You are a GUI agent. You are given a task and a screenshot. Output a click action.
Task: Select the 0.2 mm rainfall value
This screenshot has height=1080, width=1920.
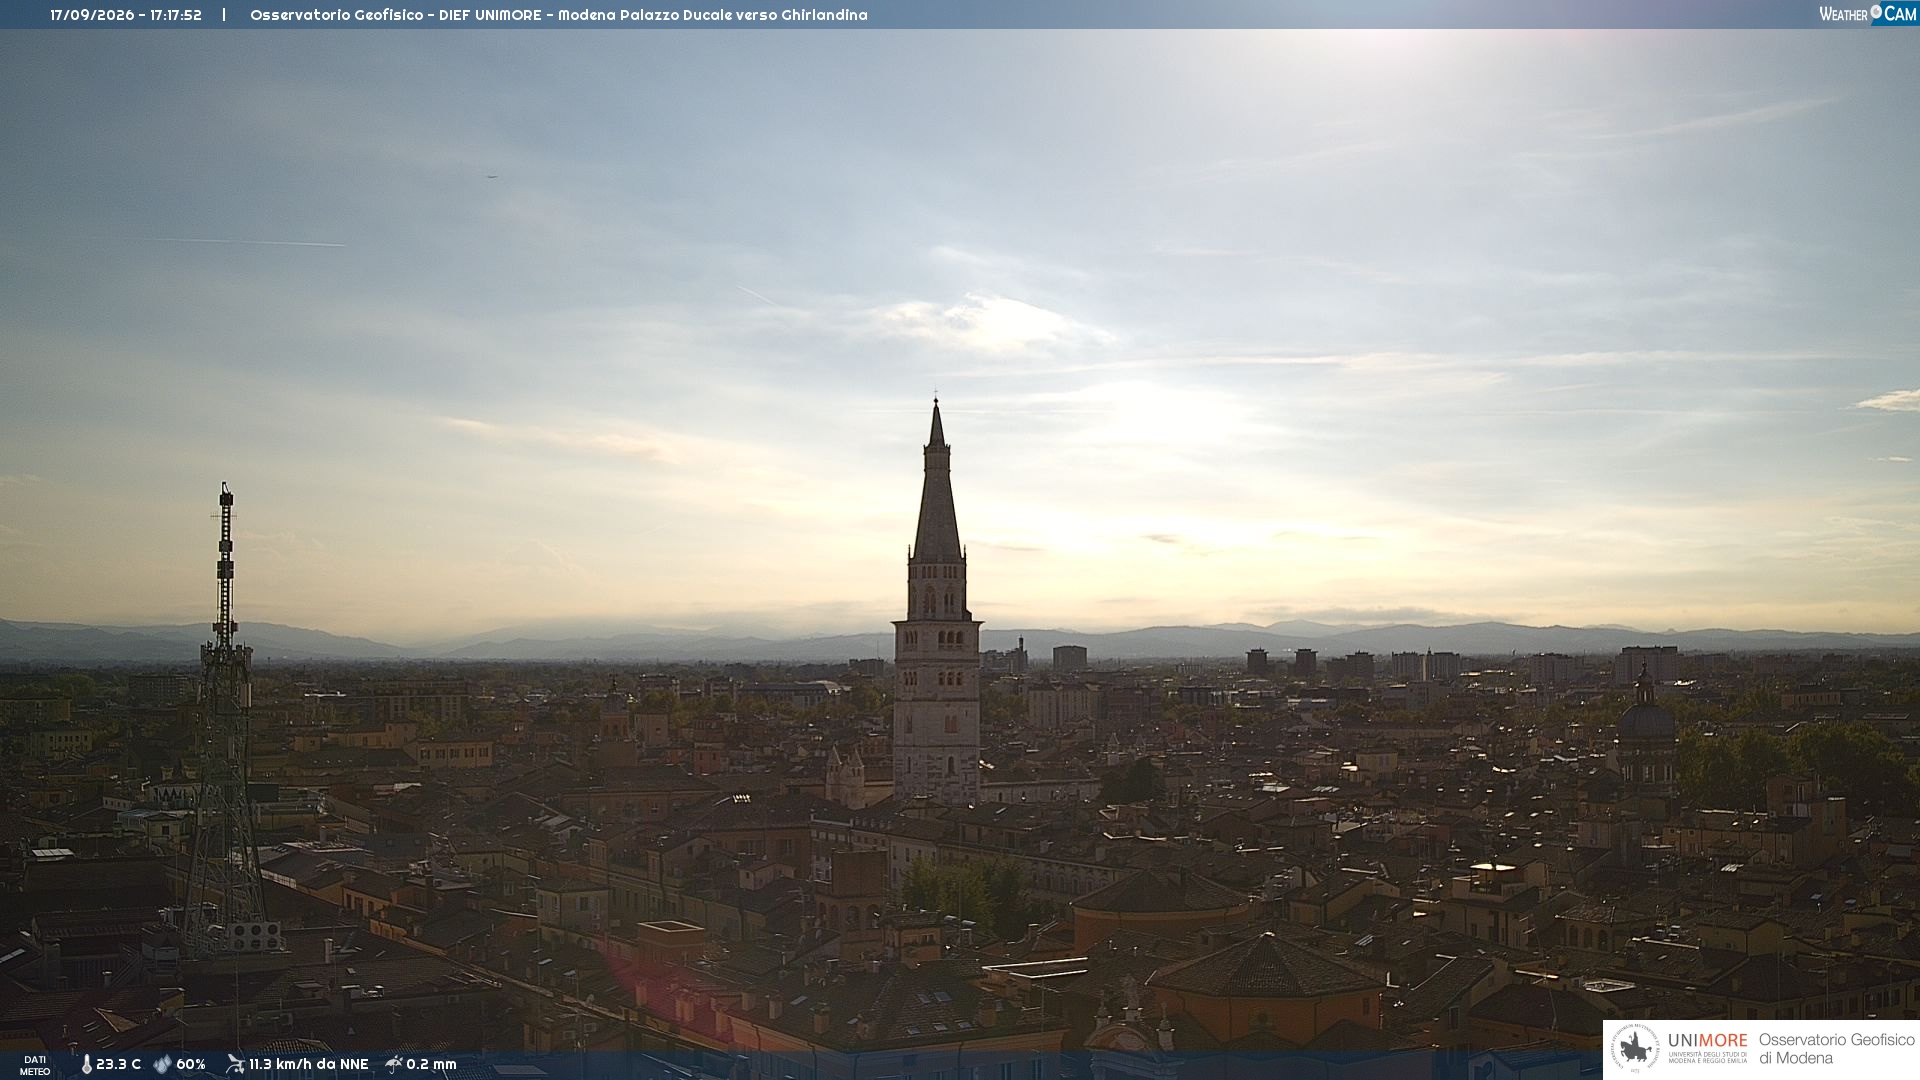click(431, 1064)
